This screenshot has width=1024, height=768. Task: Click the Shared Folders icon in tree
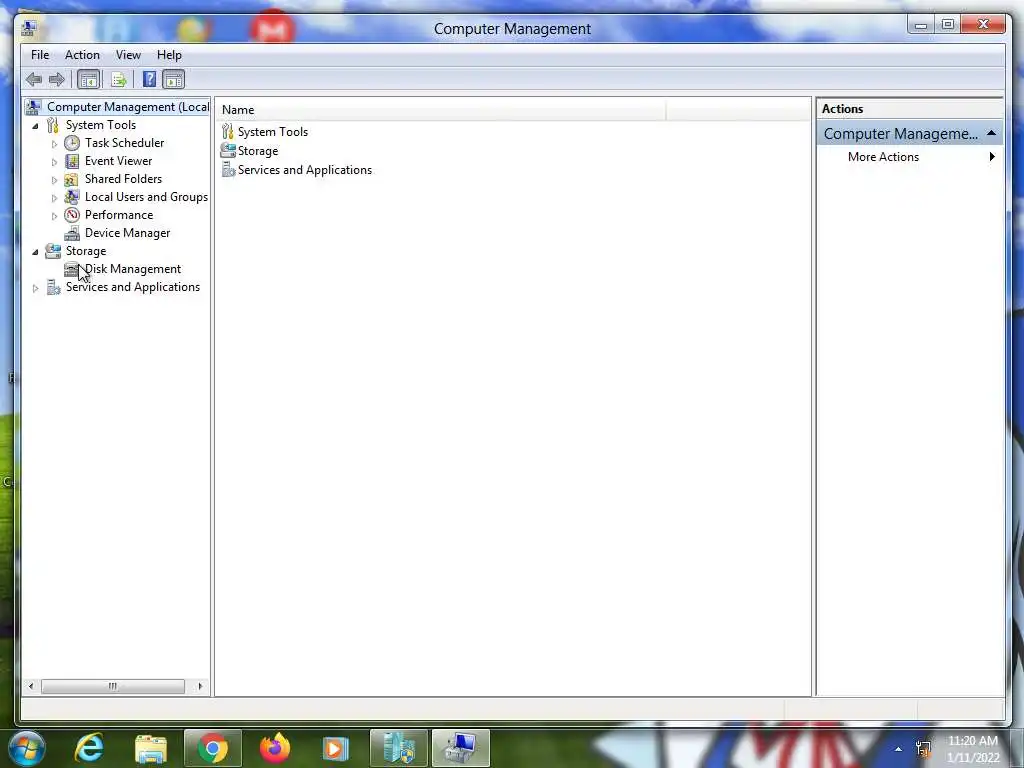71,179
